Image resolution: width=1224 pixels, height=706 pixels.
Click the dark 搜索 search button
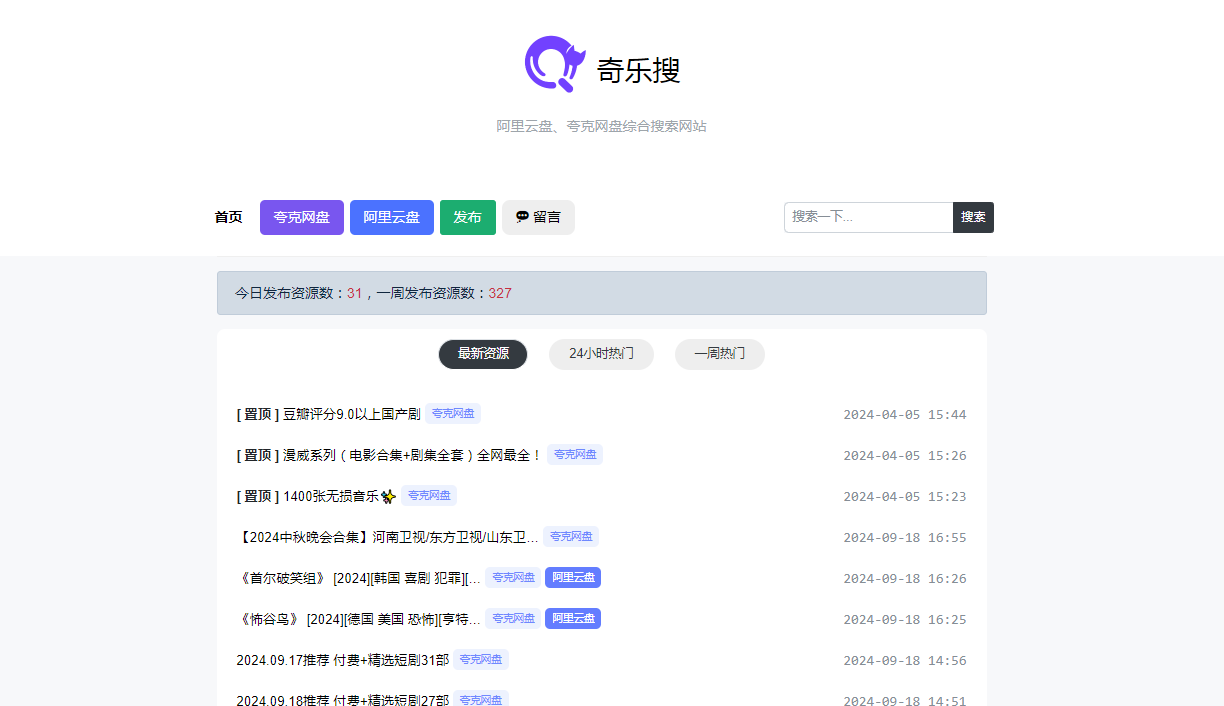[973, 217]
